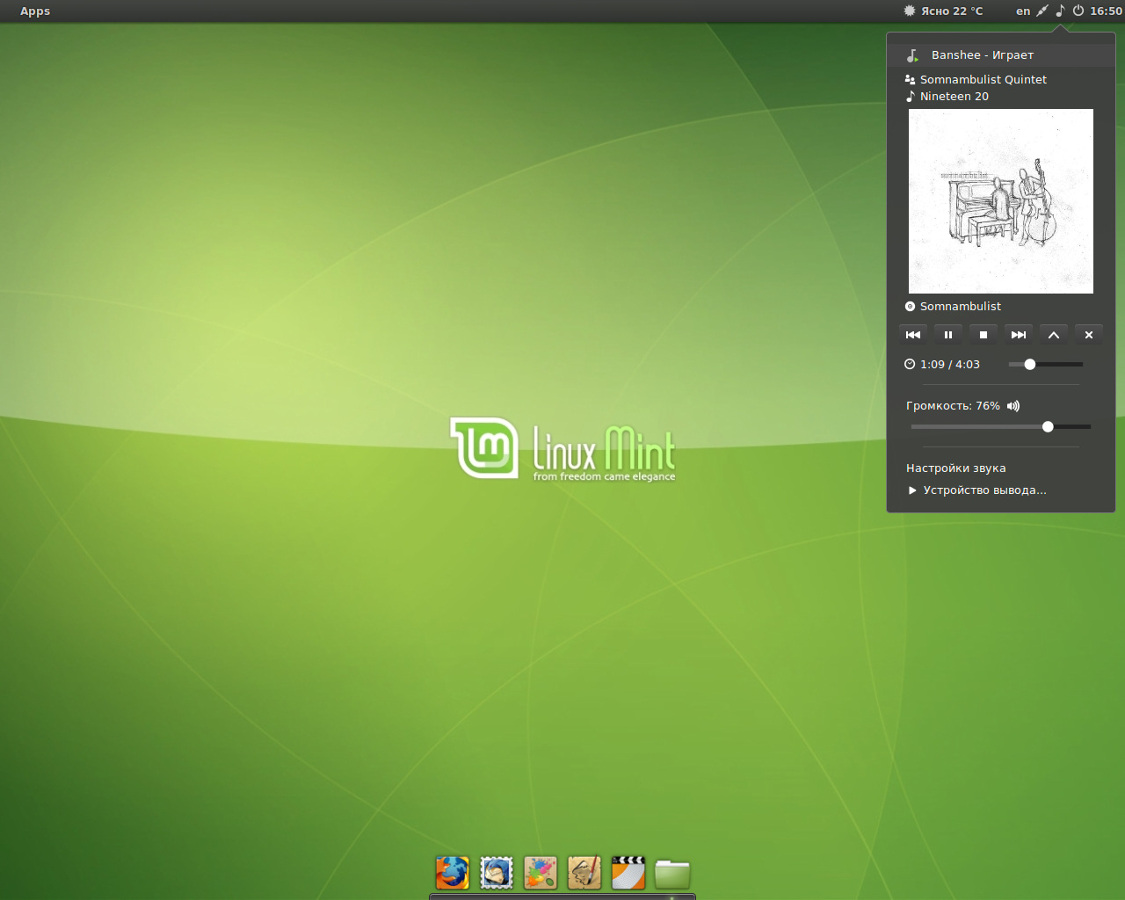Image resolution: width=1125 pixels, height=900 pixels.
Task: Open the calendar from 16:50 clock
Action: tap(1106, 11)
